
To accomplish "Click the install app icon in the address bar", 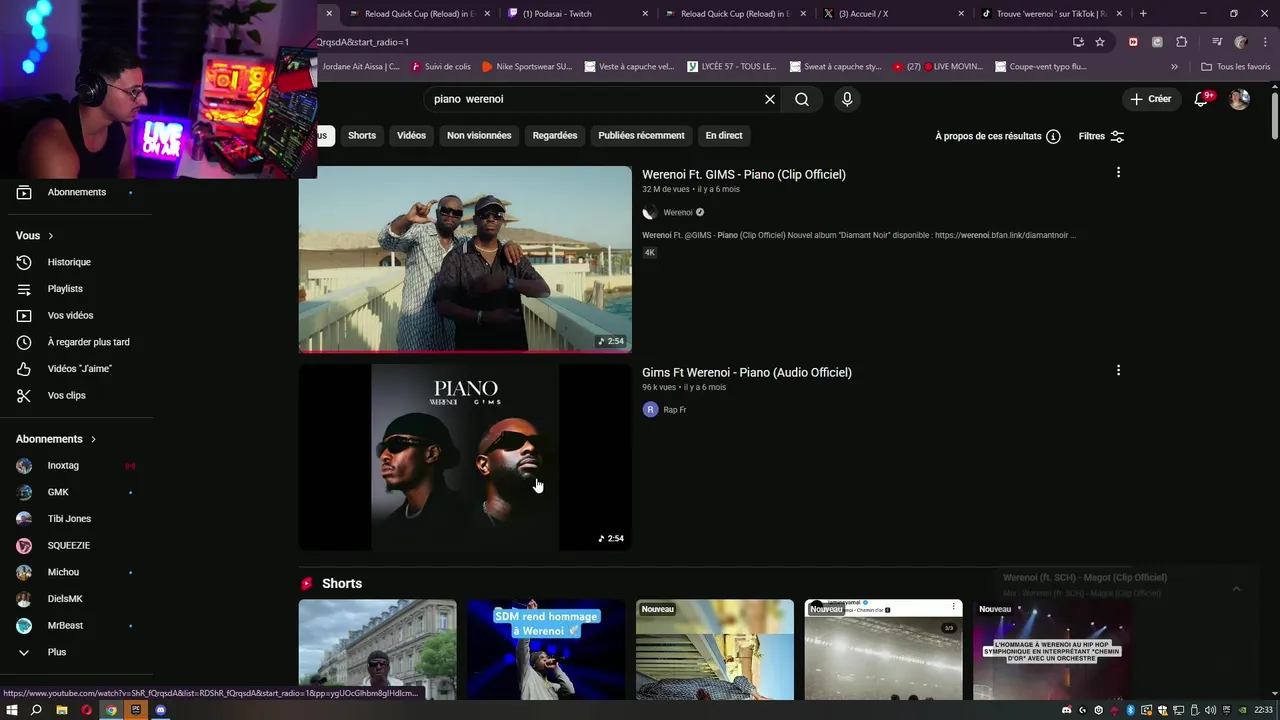I will 1078,42.
